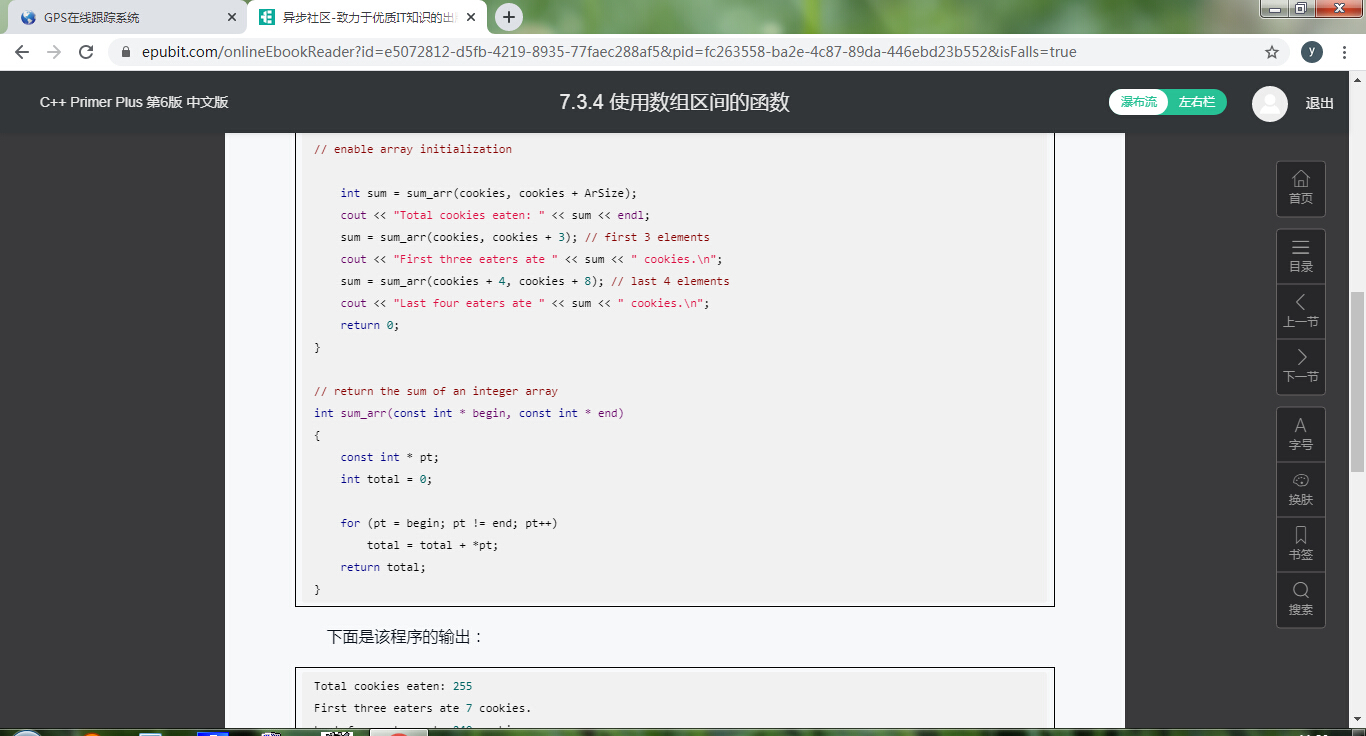Click the page vertical scrollbar thumb
The image size is (1366, 736).
coord(1356,380)
